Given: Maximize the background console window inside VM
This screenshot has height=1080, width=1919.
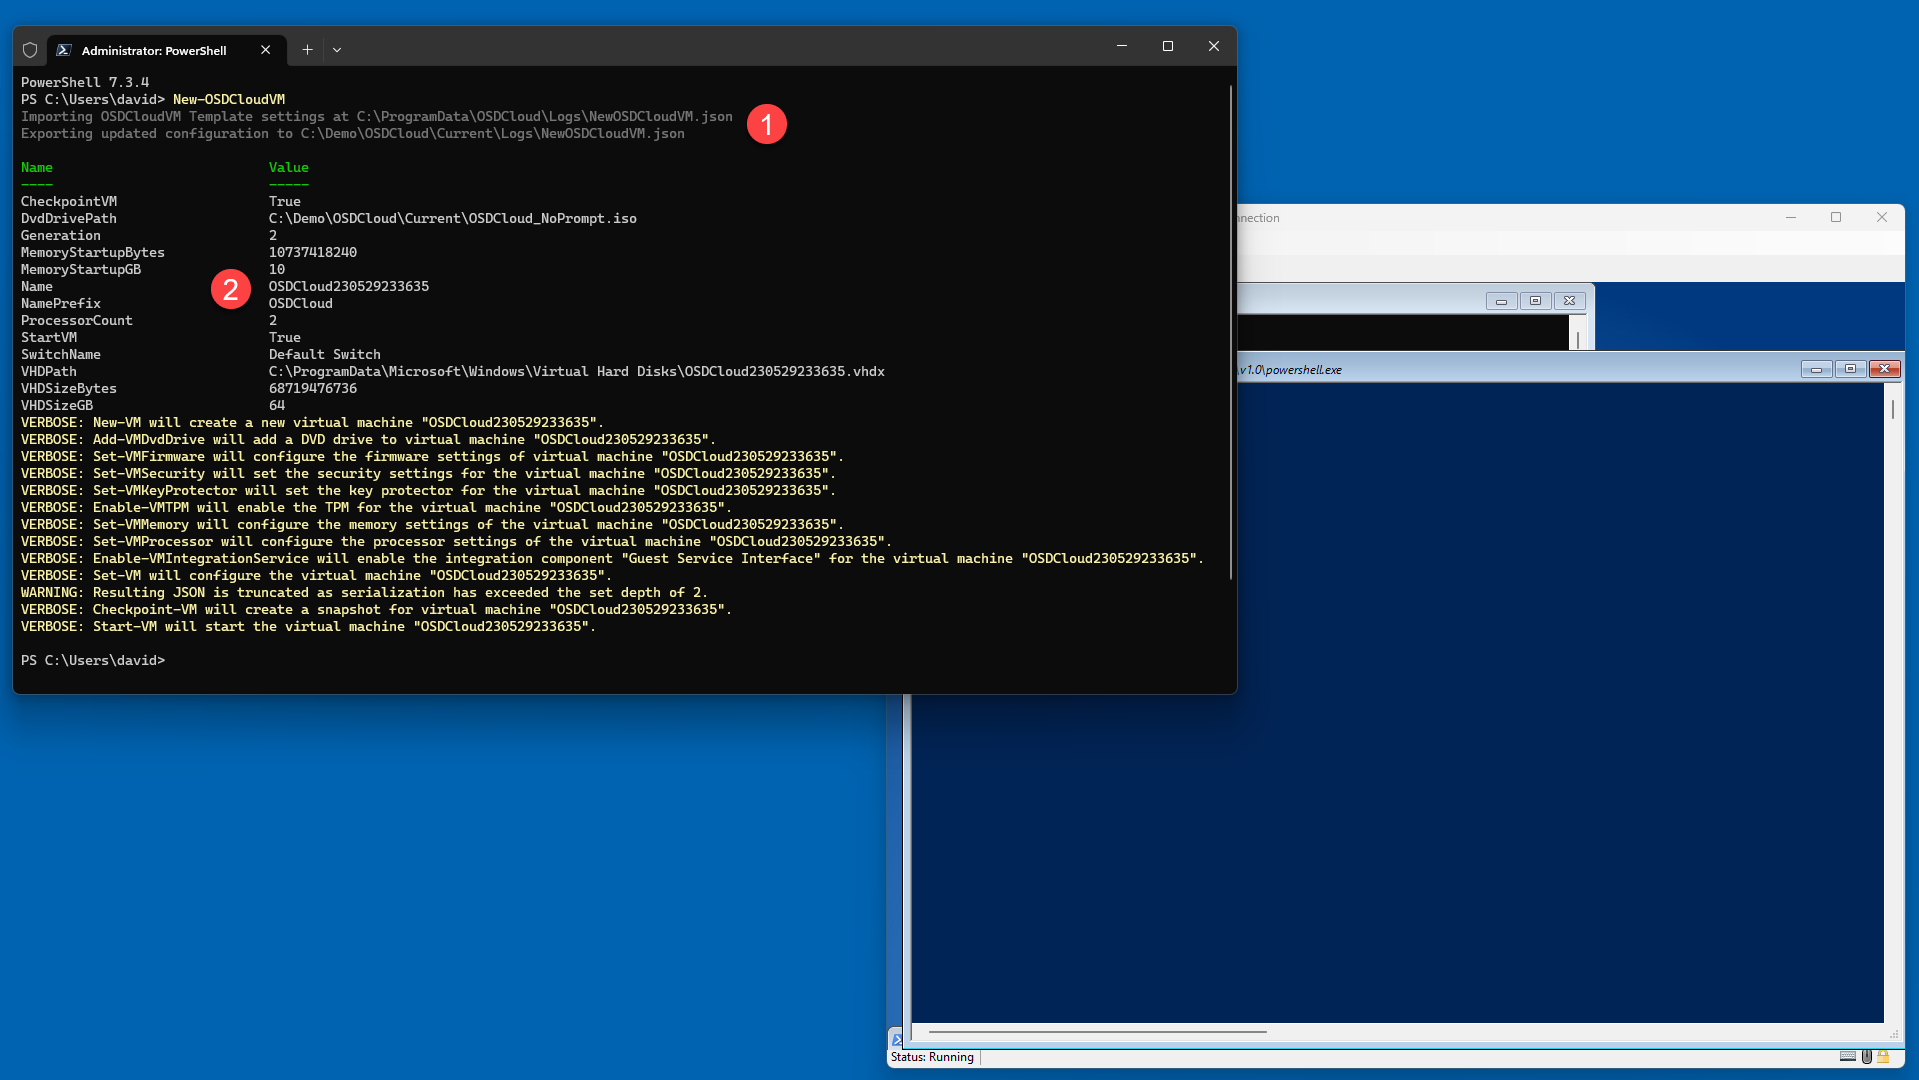Looking at the screenshot, I should (x=1535, y=301).
